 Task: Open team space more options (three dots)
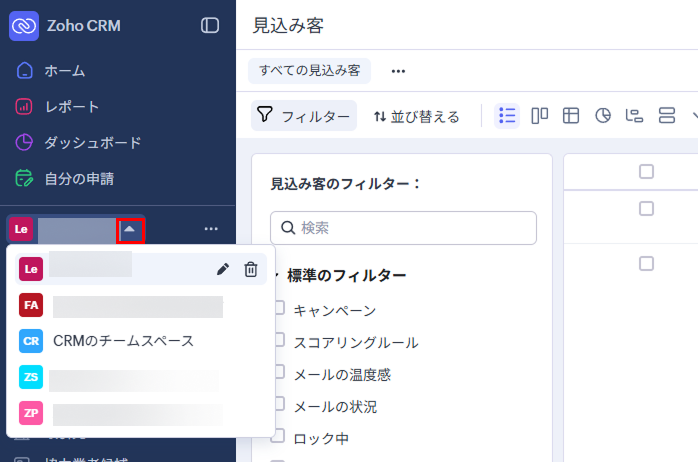(x=211, y=229)
